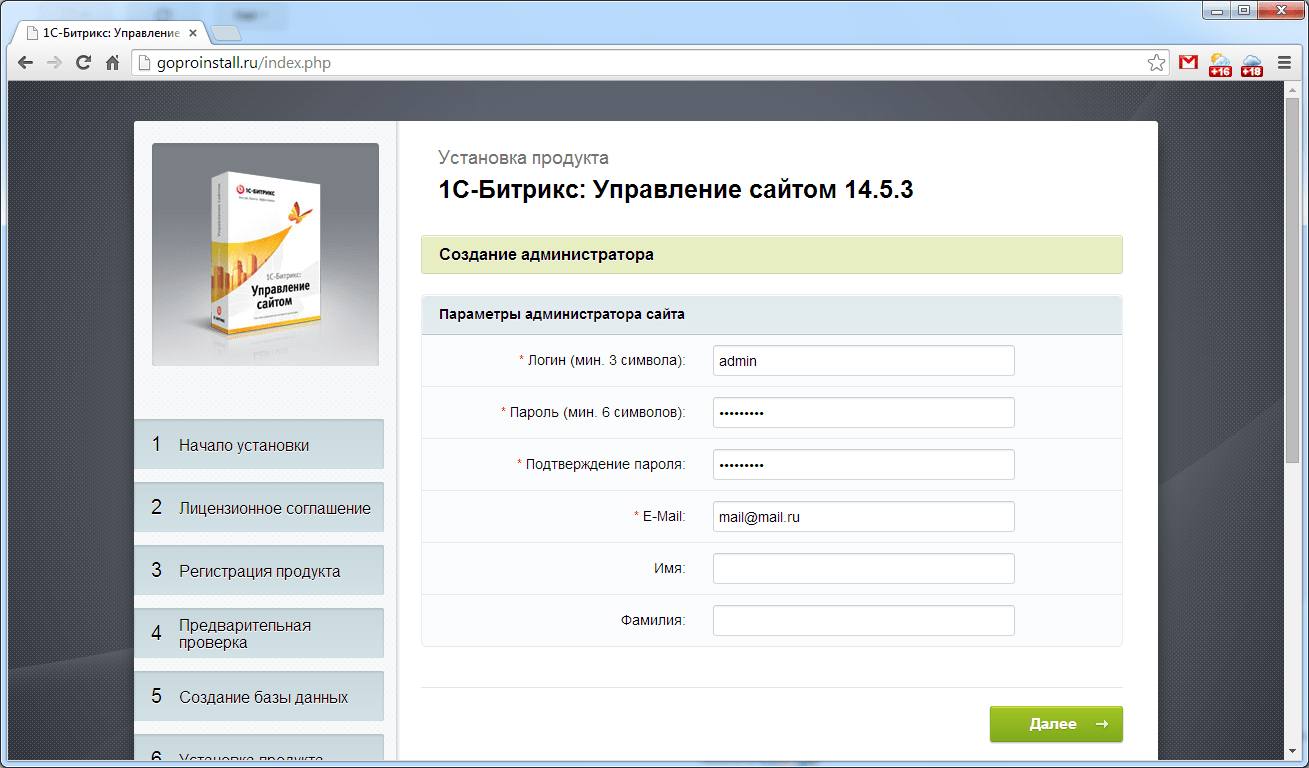
Task: Click the Подтверждение пароля label
Action: tap(601, 465)
